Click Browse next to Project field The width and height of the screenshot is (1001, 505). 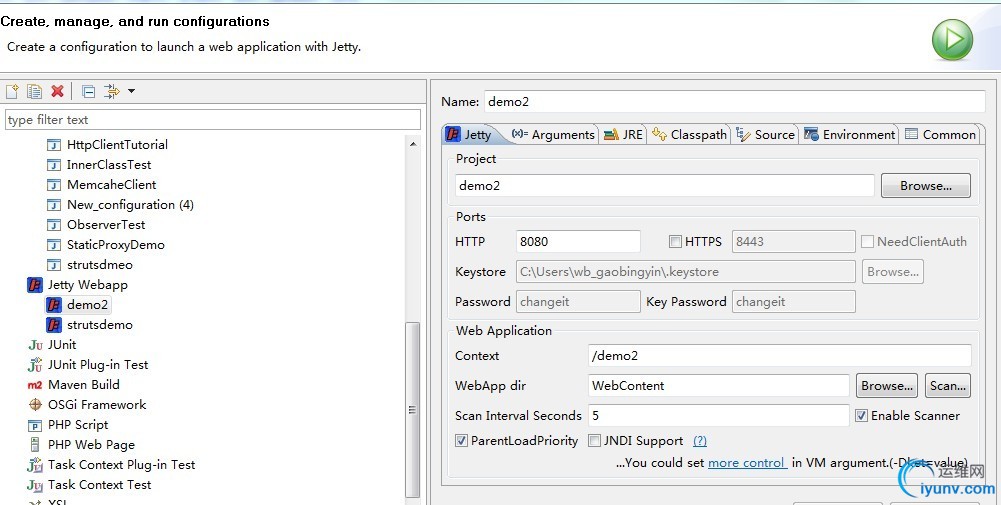925,186
